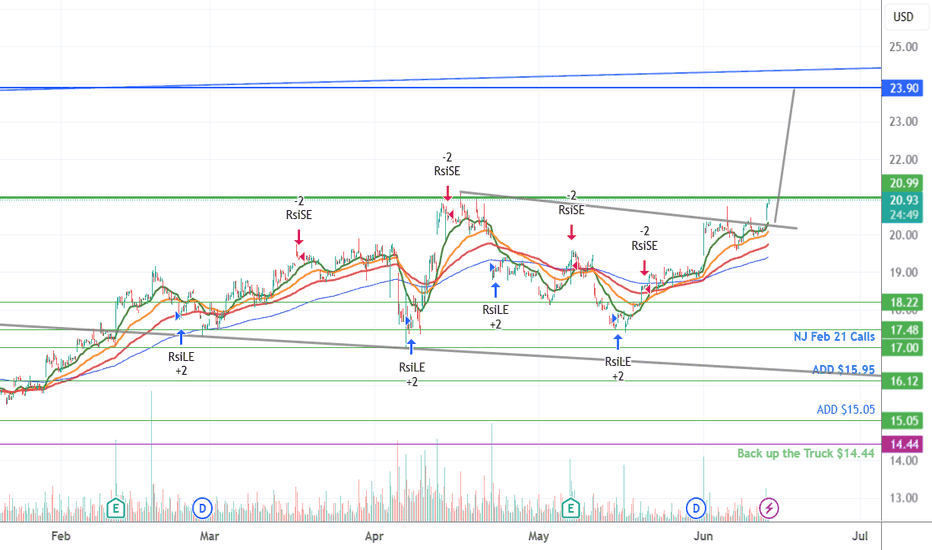Open the USD currency selector
Image resolution: width=932 pixels, height=550 pixels.
click(x=903, y=17)
